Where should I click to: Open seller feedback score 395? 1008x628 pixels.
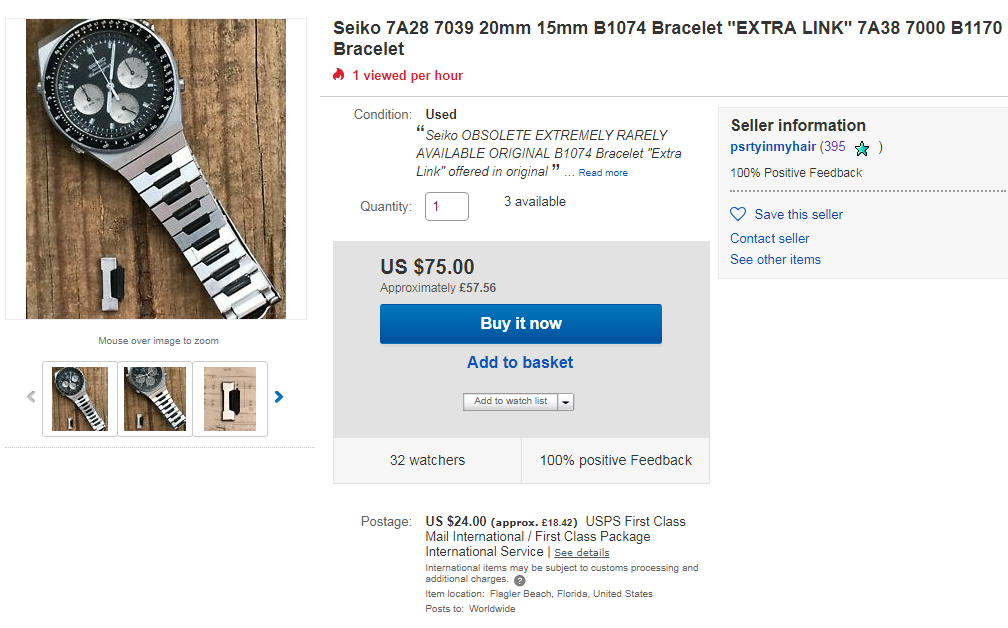pyautogui.click(x=834, y=147)
